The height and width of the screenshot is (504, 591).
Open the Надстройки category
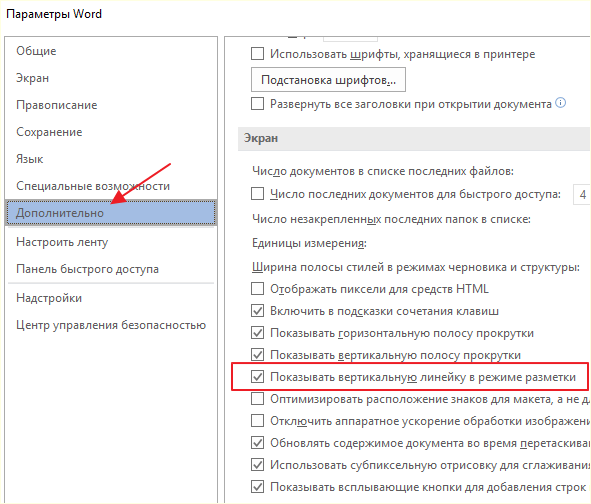click(49, 298)
